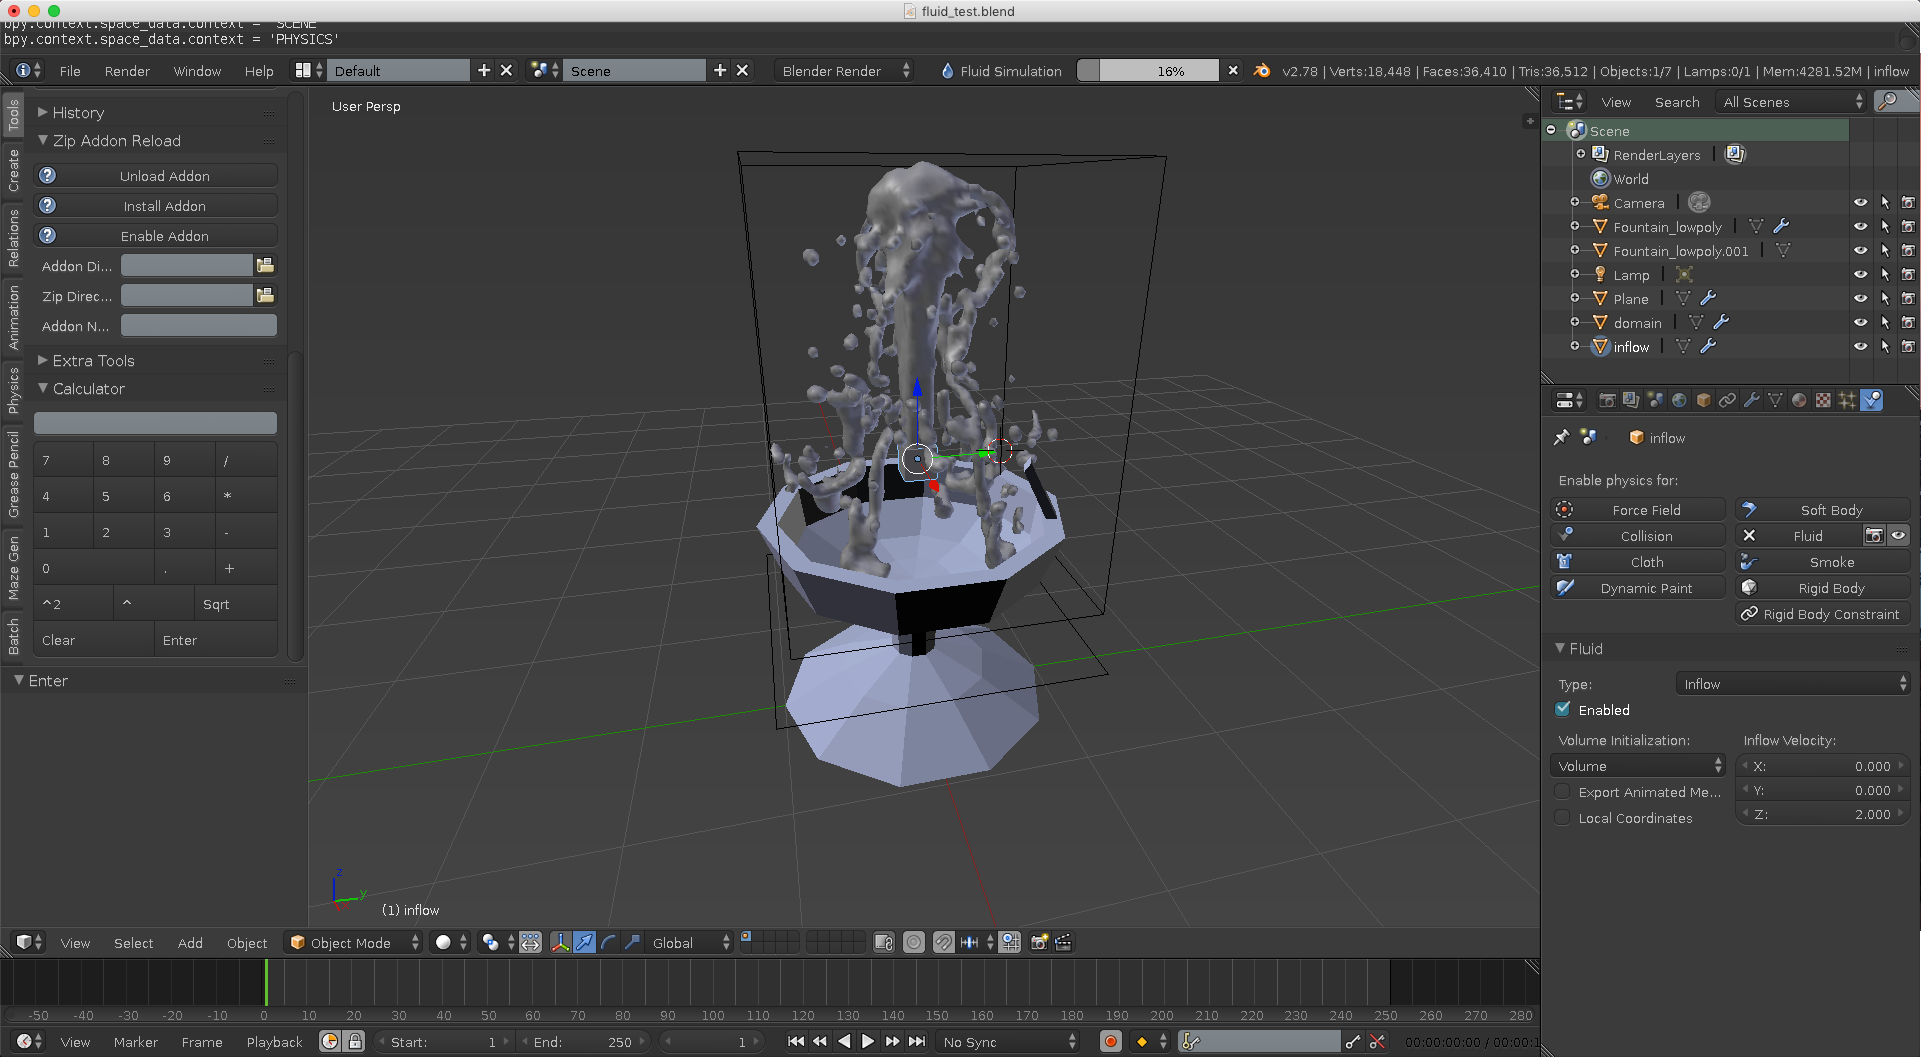Screen dimensions: 1921x1057
Task: Open the Object properties tab
Action: coord(1703,400)
